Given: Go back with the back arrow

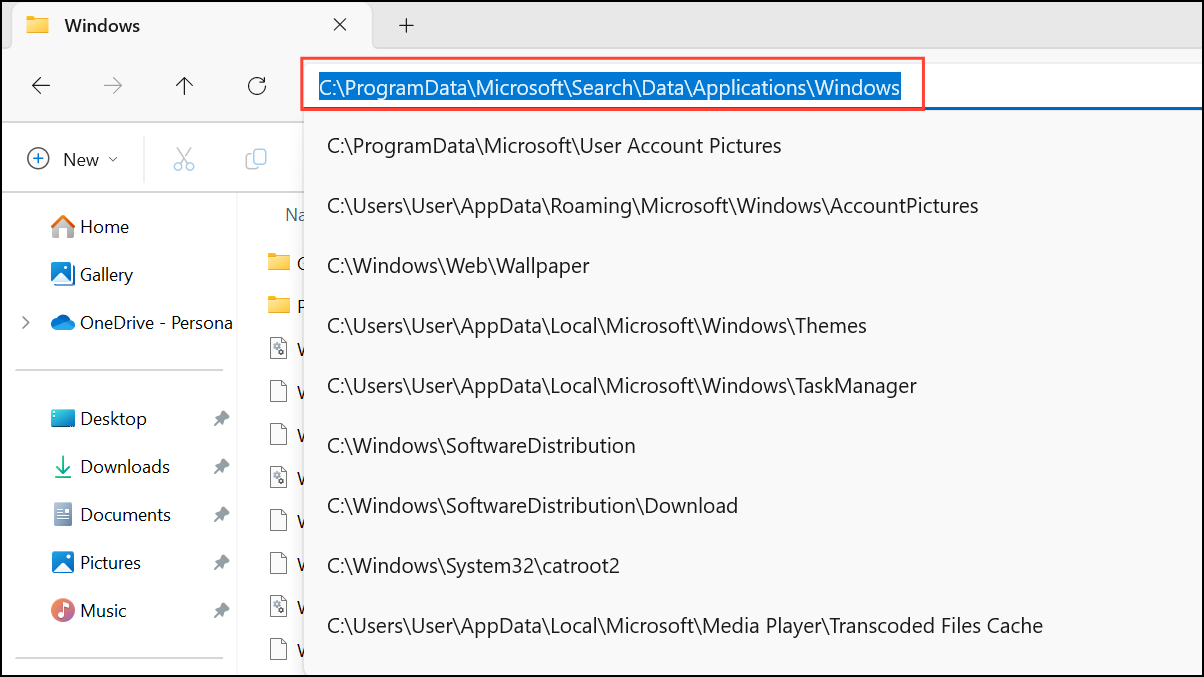Looking at the screenshot, I should click(41, 86).
